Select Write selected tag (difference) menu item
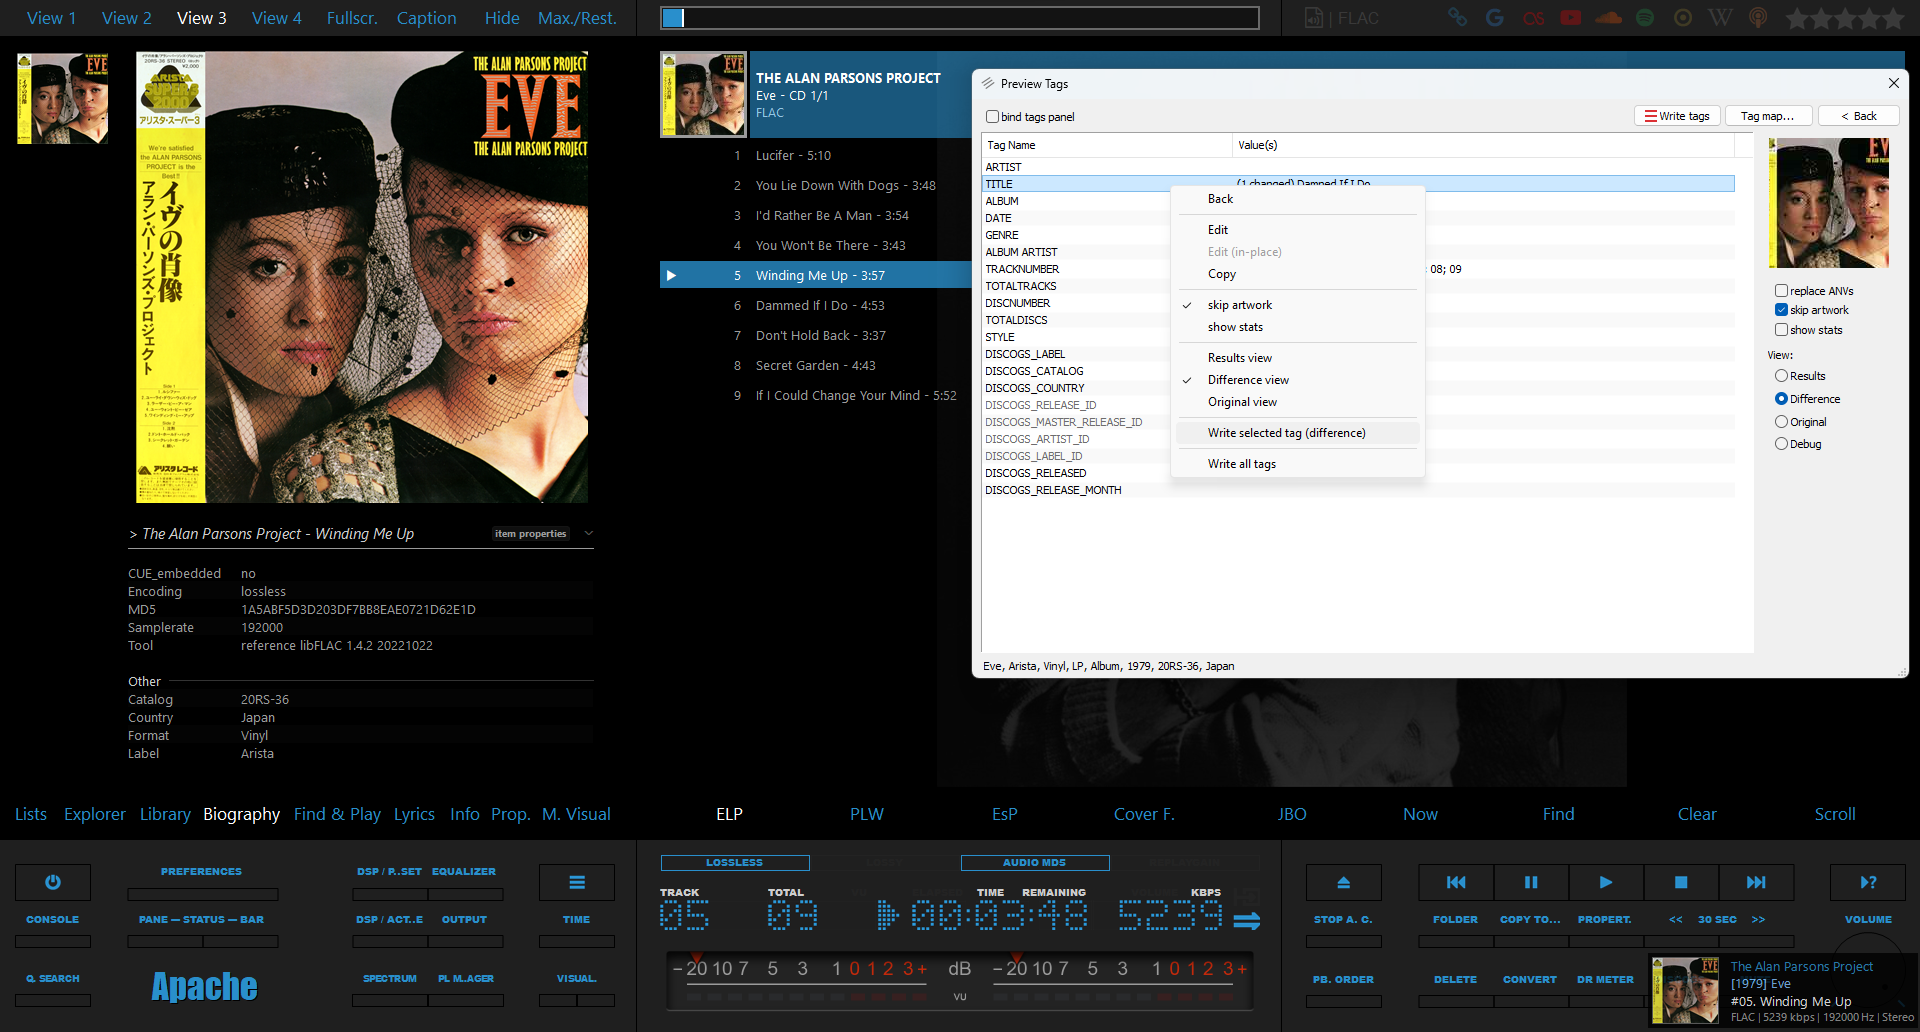Image resolution: width=1920 pixels, height=1032 pixels. (1298, 433)
